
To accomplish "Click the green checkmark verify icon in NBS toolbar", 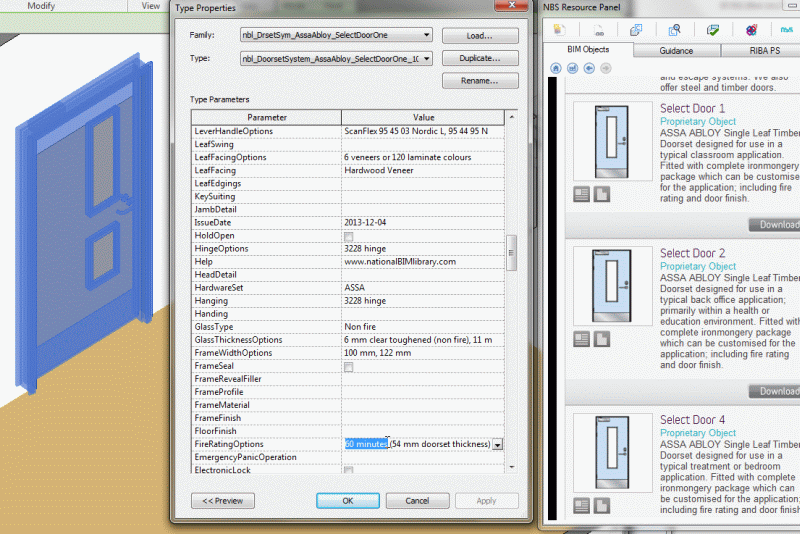I will pyautogui.click(x=713, y=30).
